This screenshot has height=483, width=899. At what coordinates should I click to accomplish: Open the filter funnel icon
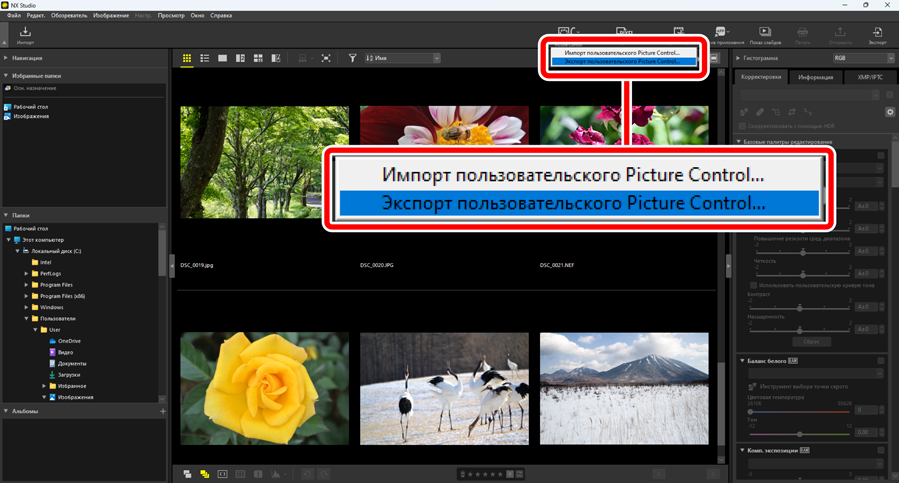pyautogui.click(x=352, y=59)
